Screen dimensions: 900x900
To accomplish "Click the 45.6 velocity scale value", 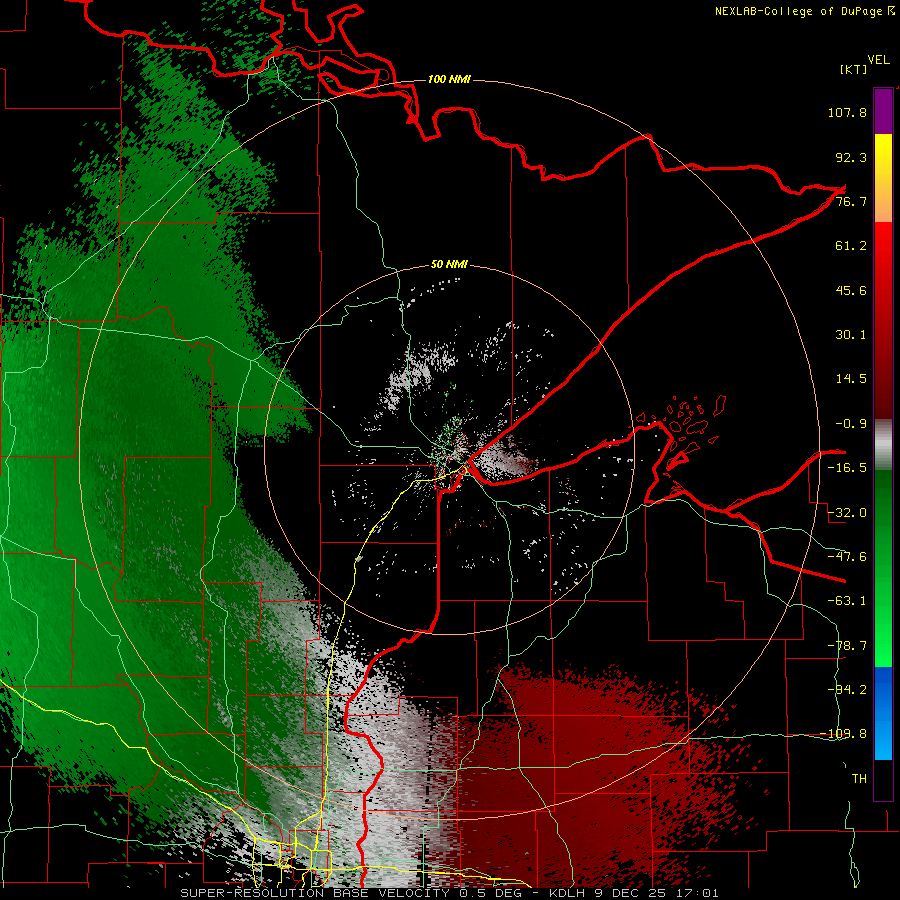I will pos(851,290).
